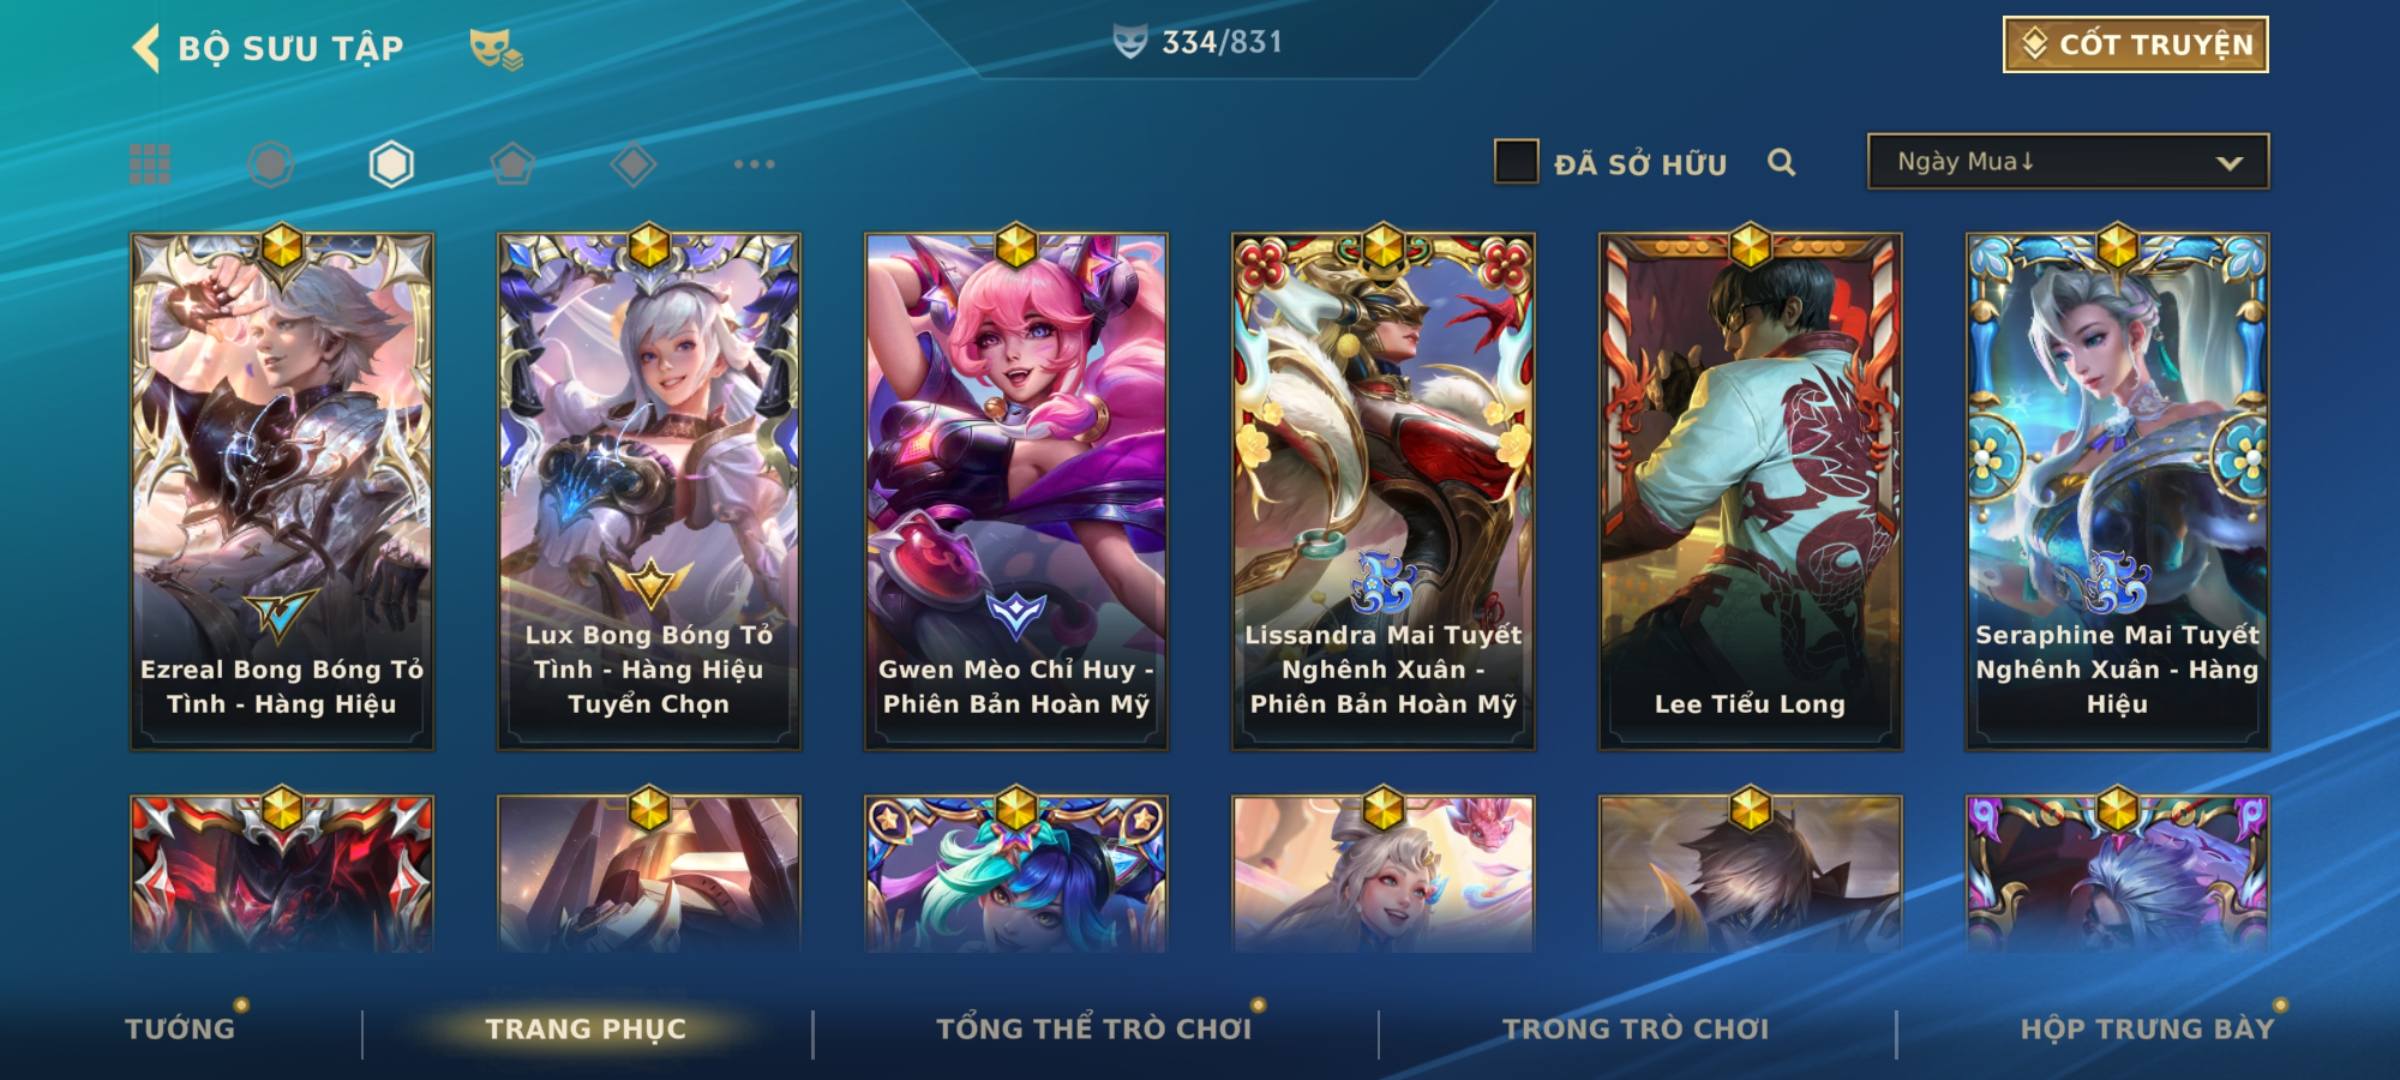The height and width of the screenshot is (1080, 2400).
Task: Select the all-skins grid filter icon
Action: 150,164
